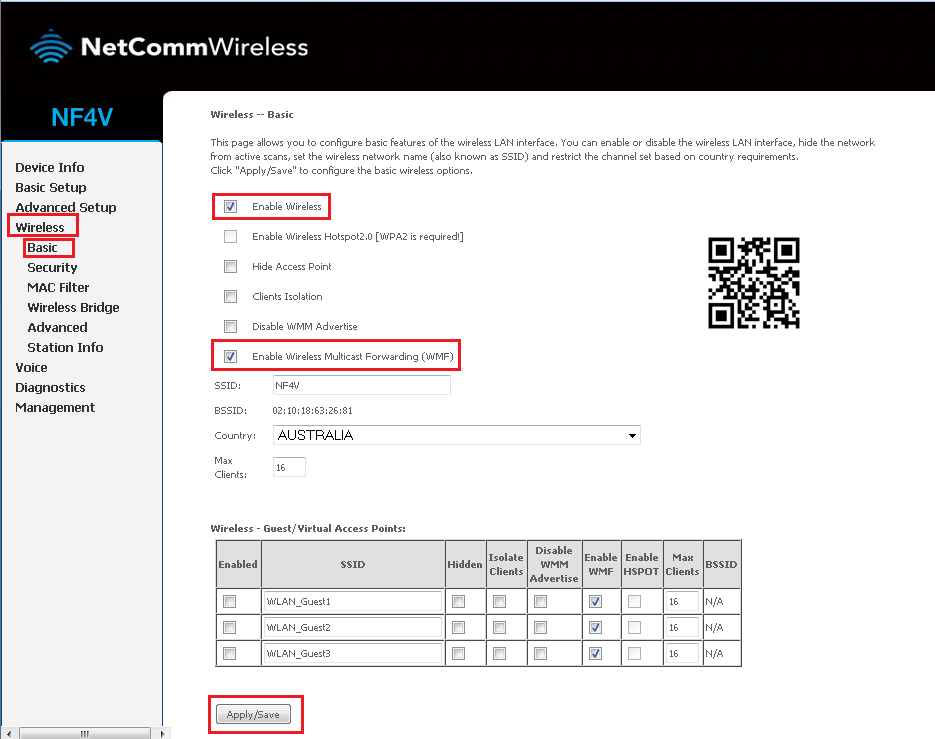The image size is (935, 739).
Task: Open Basic Setup menu
Action: 51,187
